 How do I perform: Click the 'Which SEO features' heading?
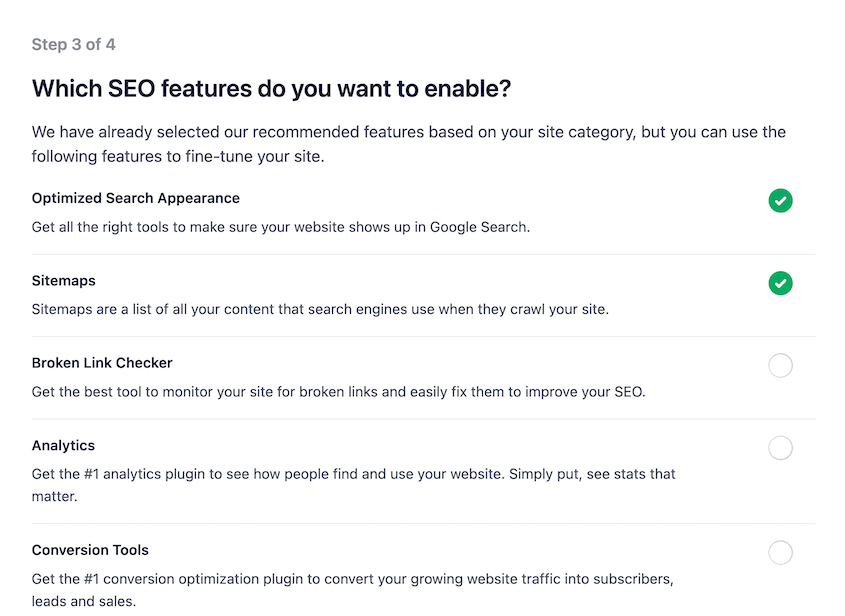point(271,89)
